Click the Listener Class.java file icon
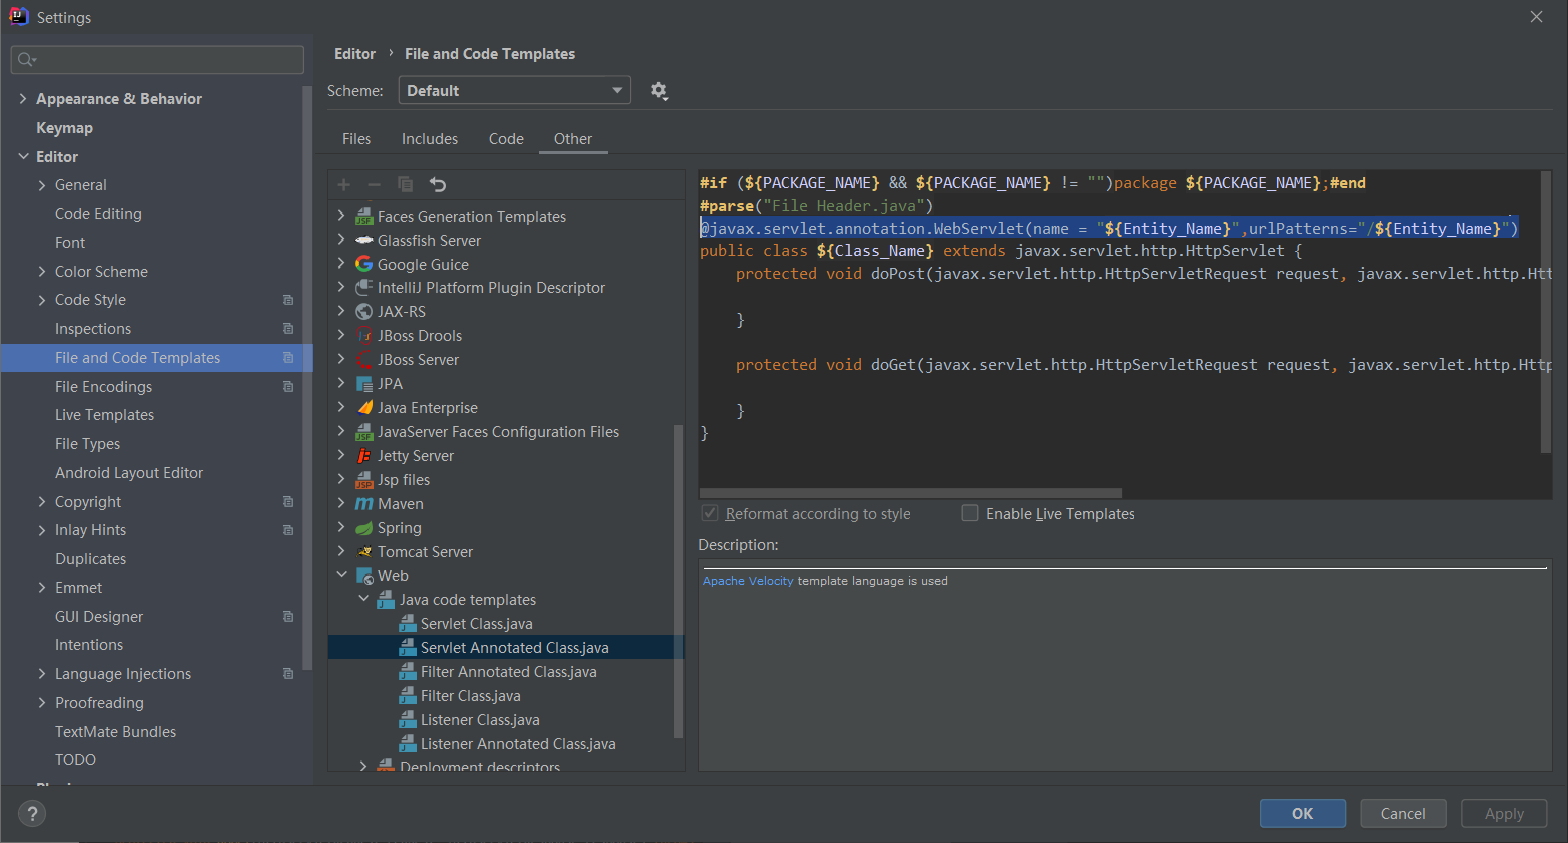Image resolution: width=1568 pixels, height=843 pixels. [408, 720]
